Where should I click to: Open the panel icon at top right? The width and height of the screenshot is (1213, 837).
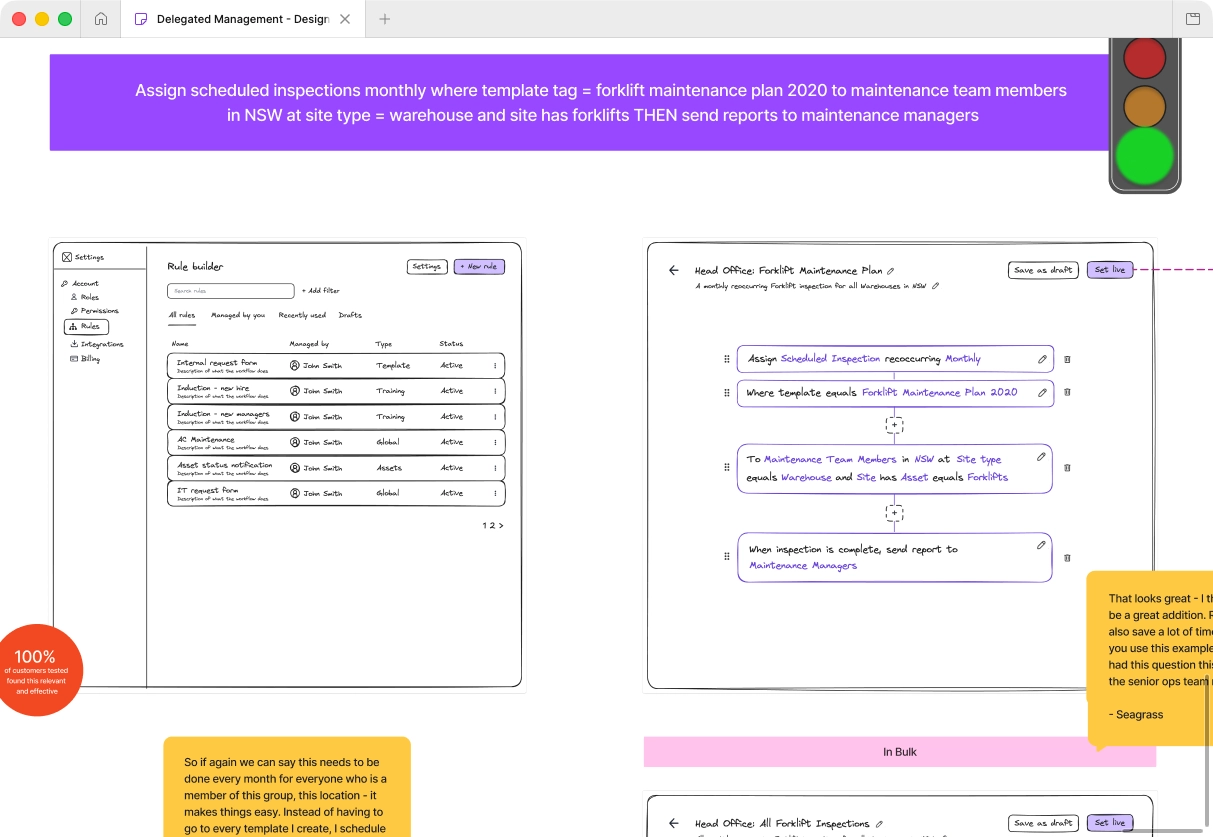[x=1193, y=19]
